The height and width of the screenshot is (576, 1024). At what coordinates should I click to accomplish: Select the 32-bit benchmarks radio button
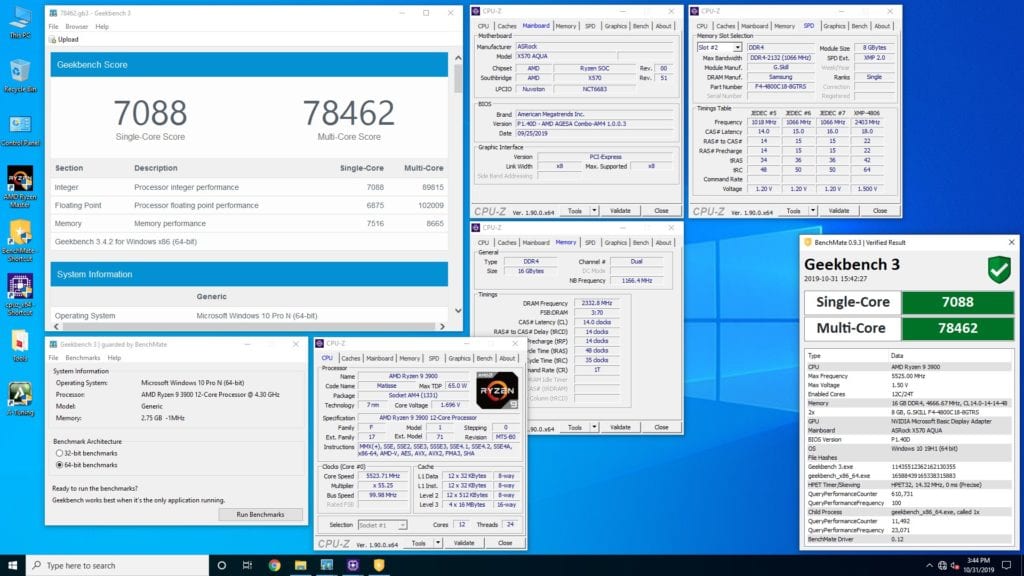point(59,453)
